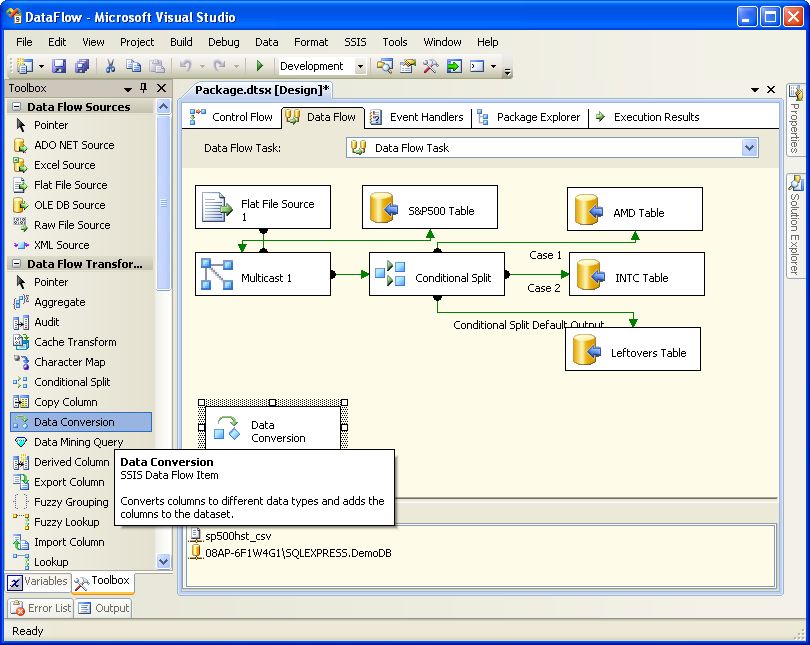The height and width of the screenshot is (645, 810).
Task: Switch to the Event Handlers tab
Action: tap(419, 117)
